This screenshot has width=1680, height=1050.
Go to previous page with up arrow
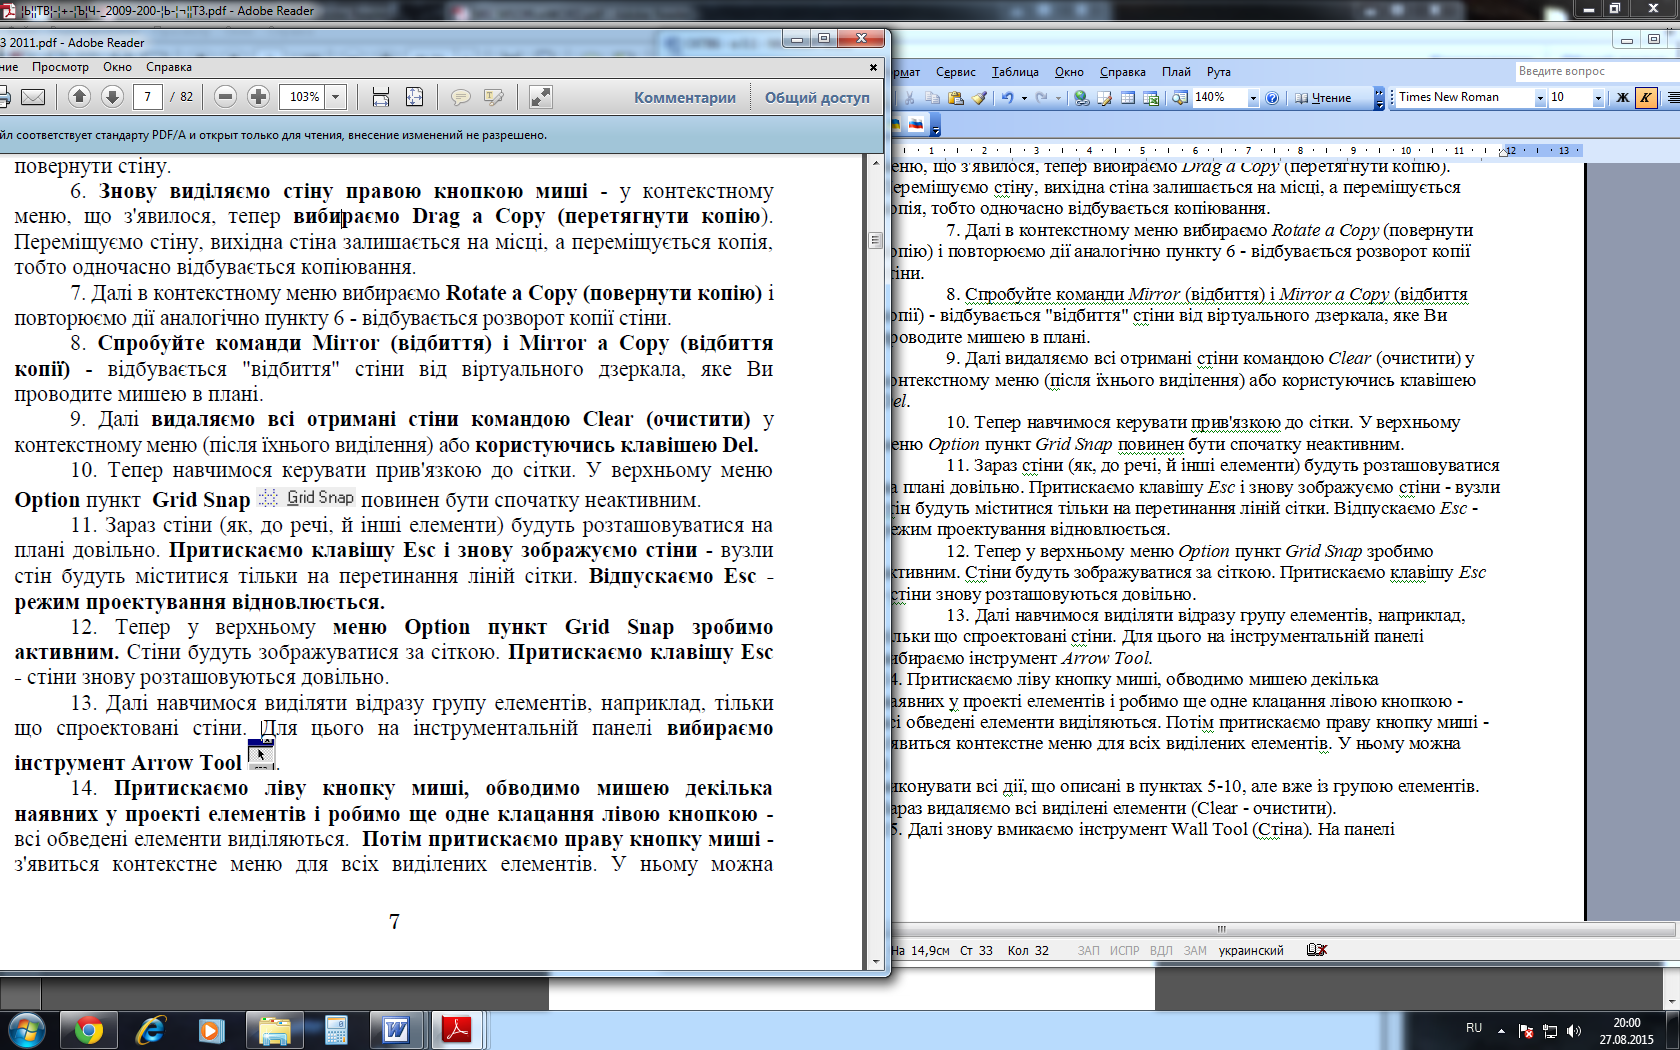[x=79, y=97]
